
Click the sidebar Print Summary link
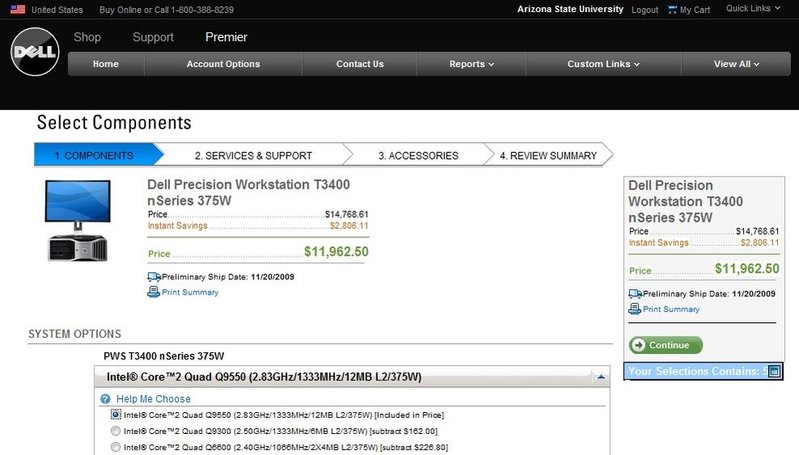tap(671, 309)
